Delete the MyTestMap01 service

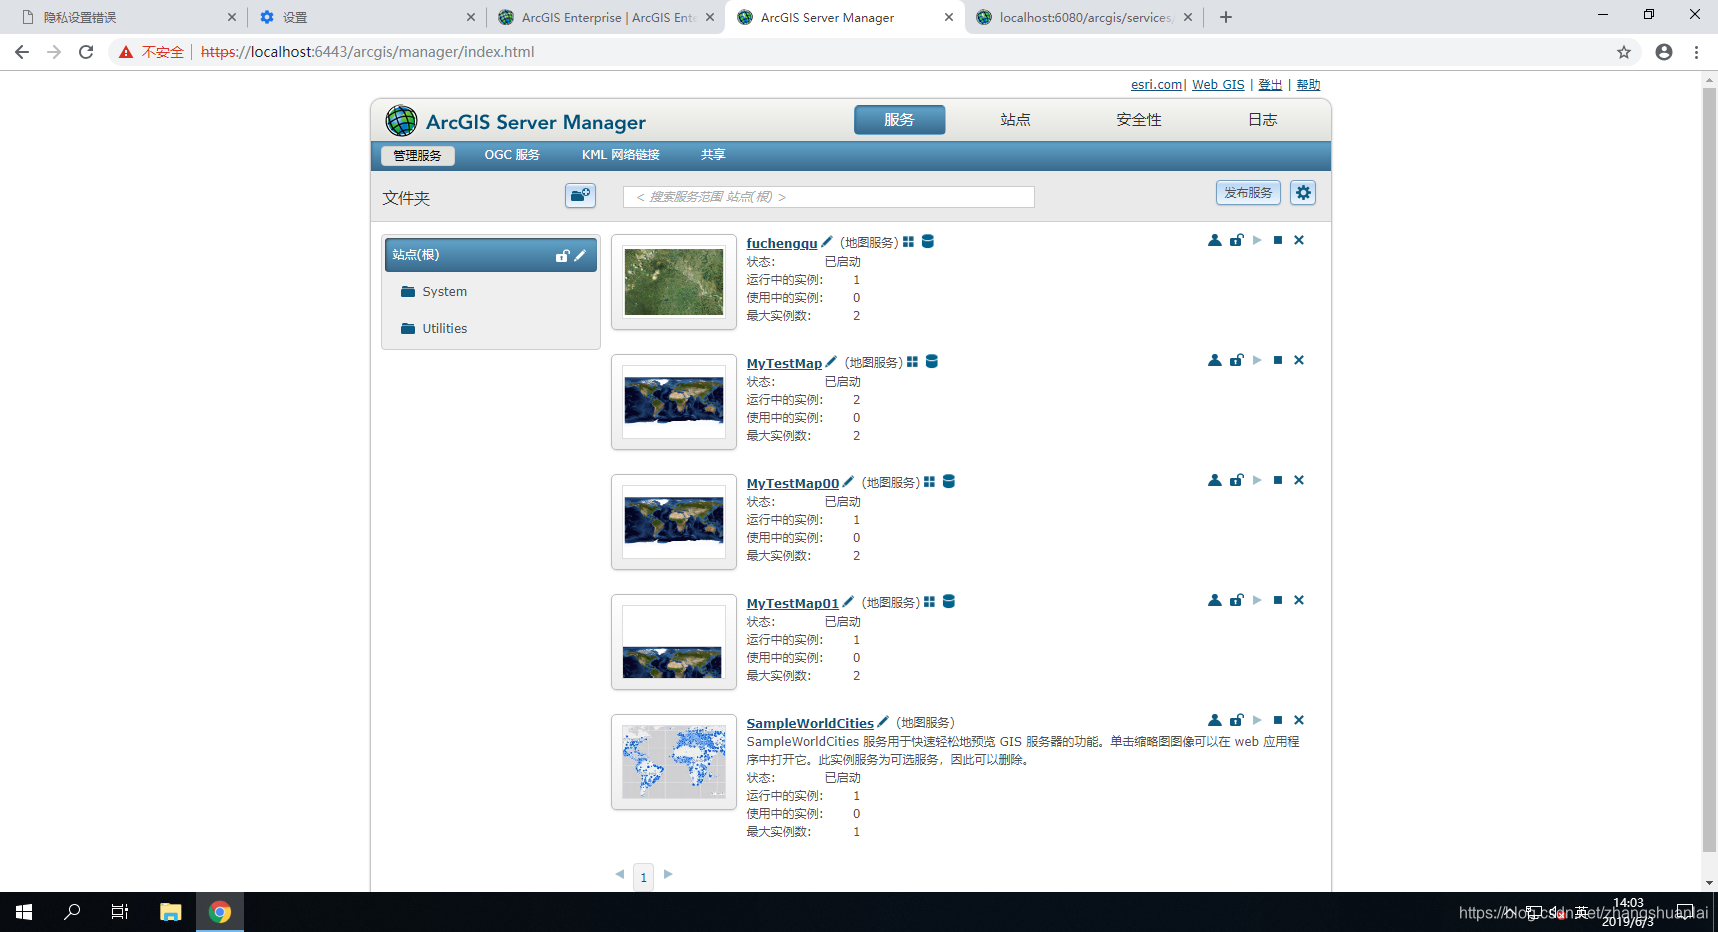coord(1299,600)
